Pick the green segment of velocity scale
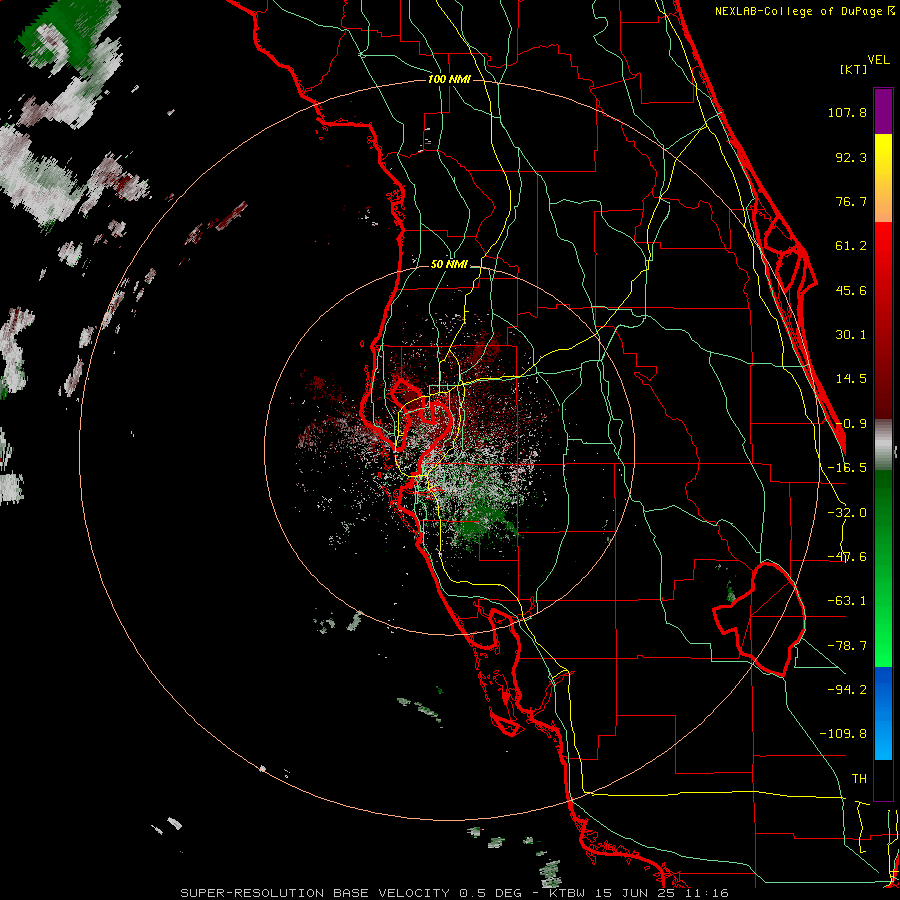Viewport: 900px width, 900px height. (883, 568)
